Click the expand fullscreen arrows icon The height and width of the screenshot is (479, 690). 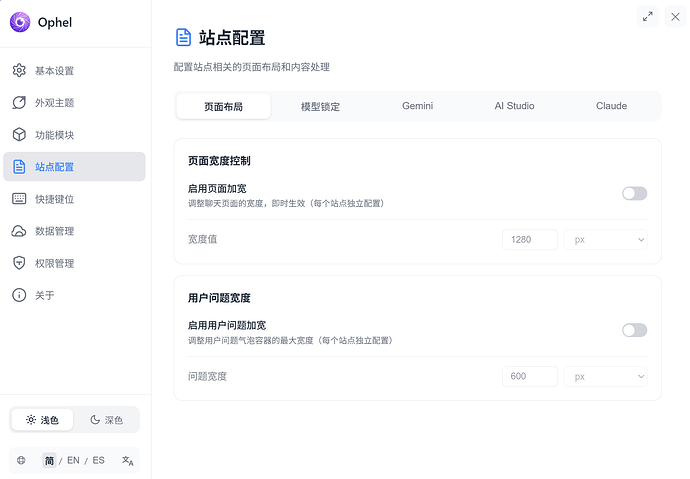[648, 16]
